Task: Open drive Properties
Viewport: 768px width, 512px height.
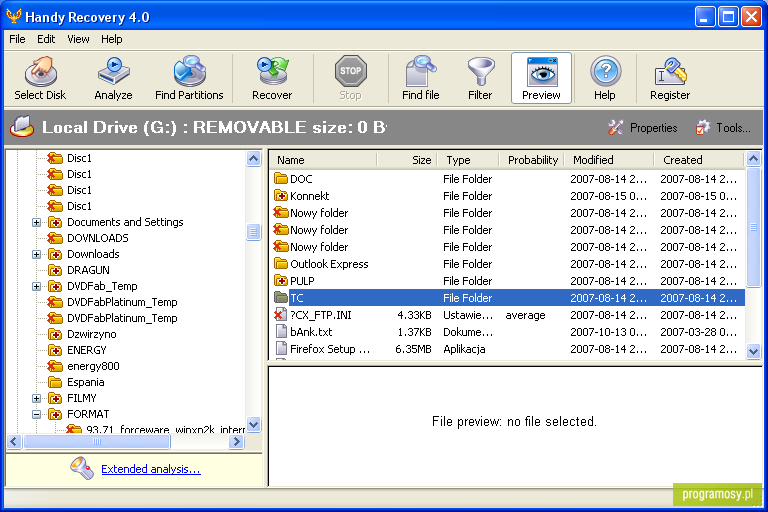Action: [x=643, y=128]
